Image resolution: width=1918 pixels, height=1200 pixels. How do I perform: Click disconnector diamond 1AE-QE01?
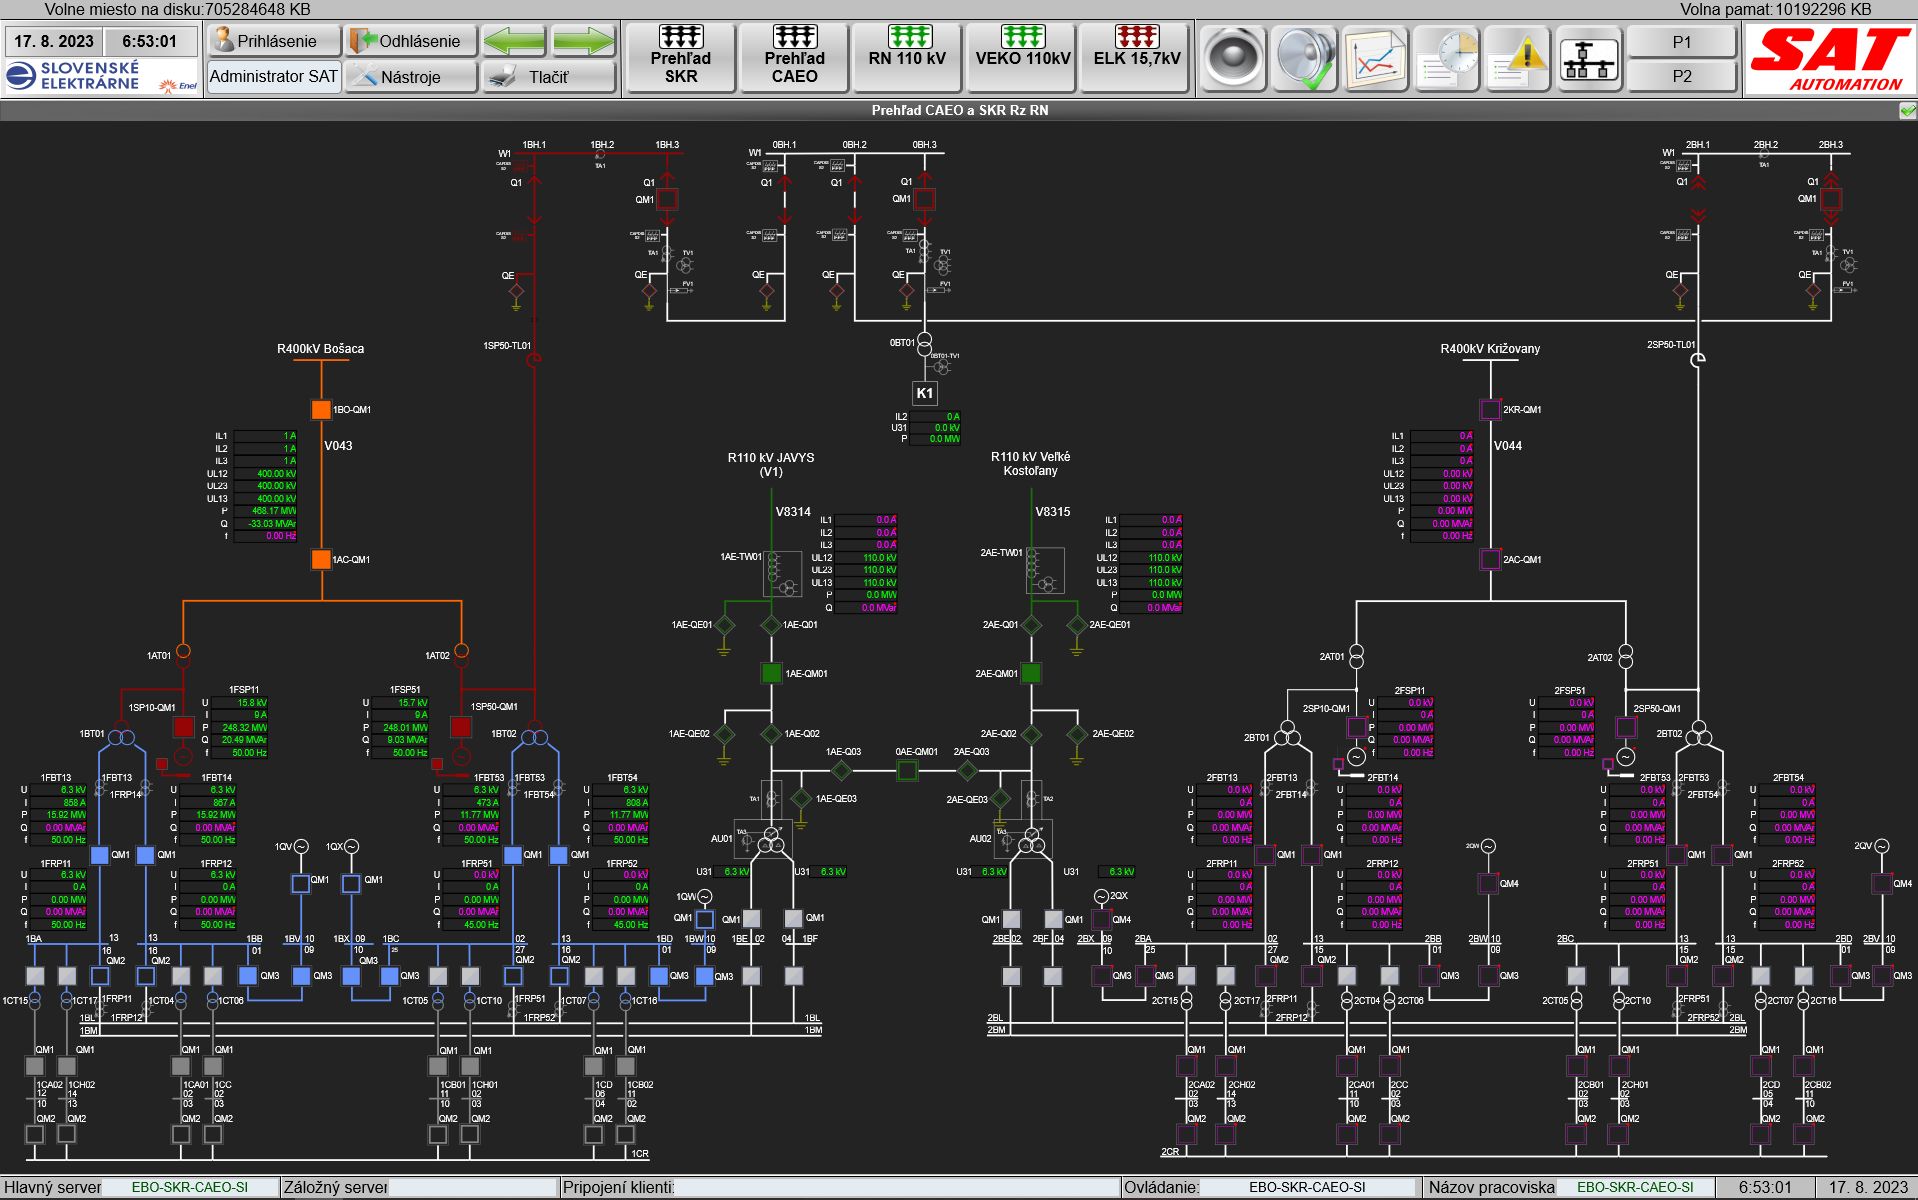point(724,626)
